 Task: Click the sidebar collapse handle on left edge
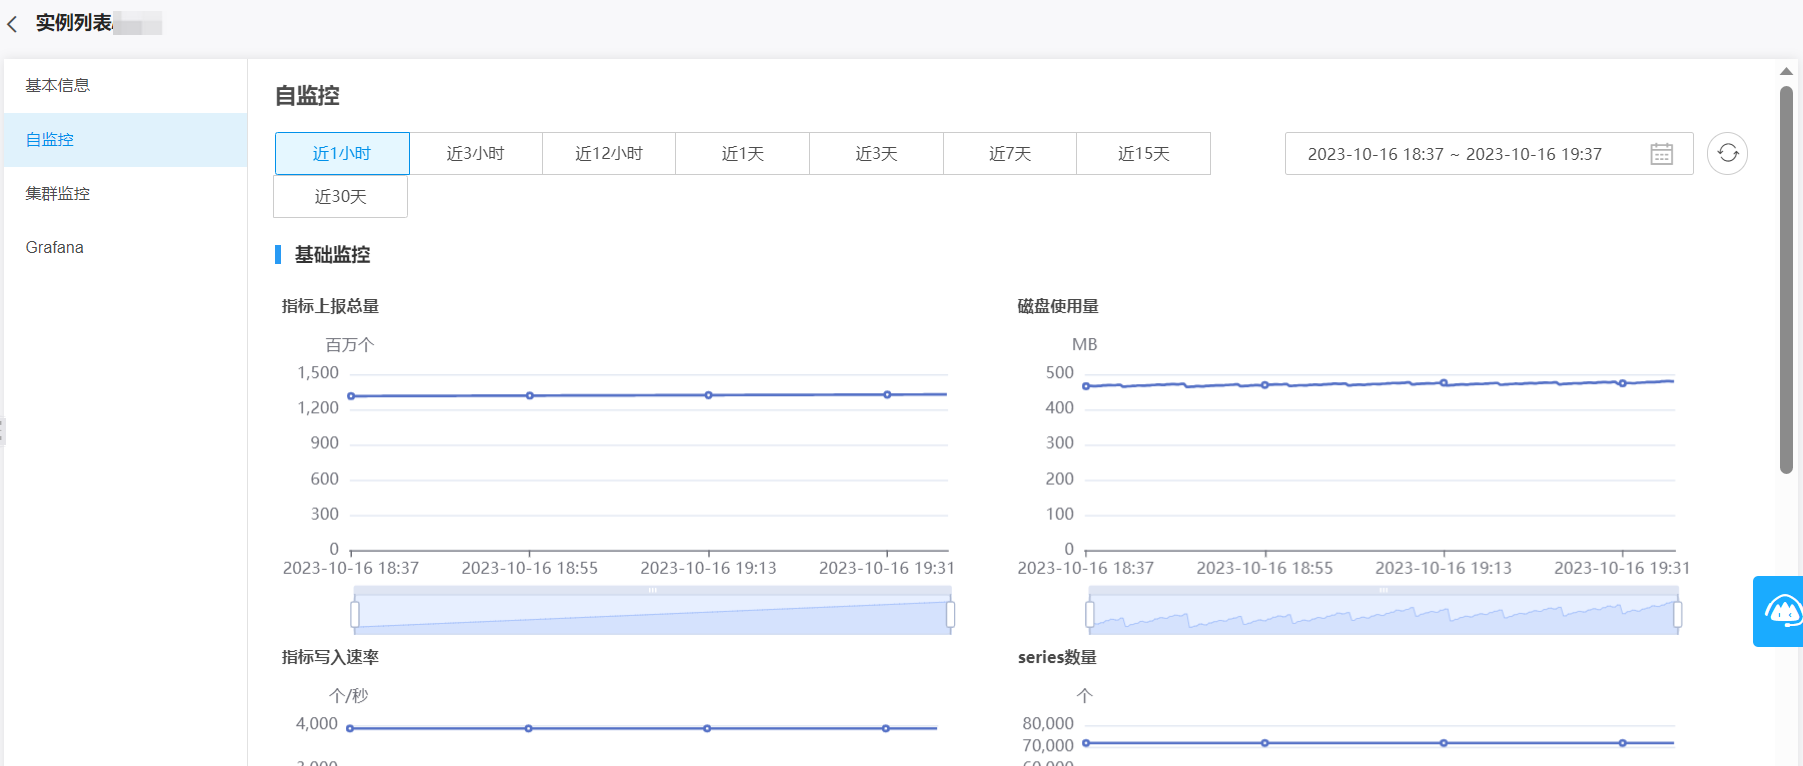tap(2, 431)
